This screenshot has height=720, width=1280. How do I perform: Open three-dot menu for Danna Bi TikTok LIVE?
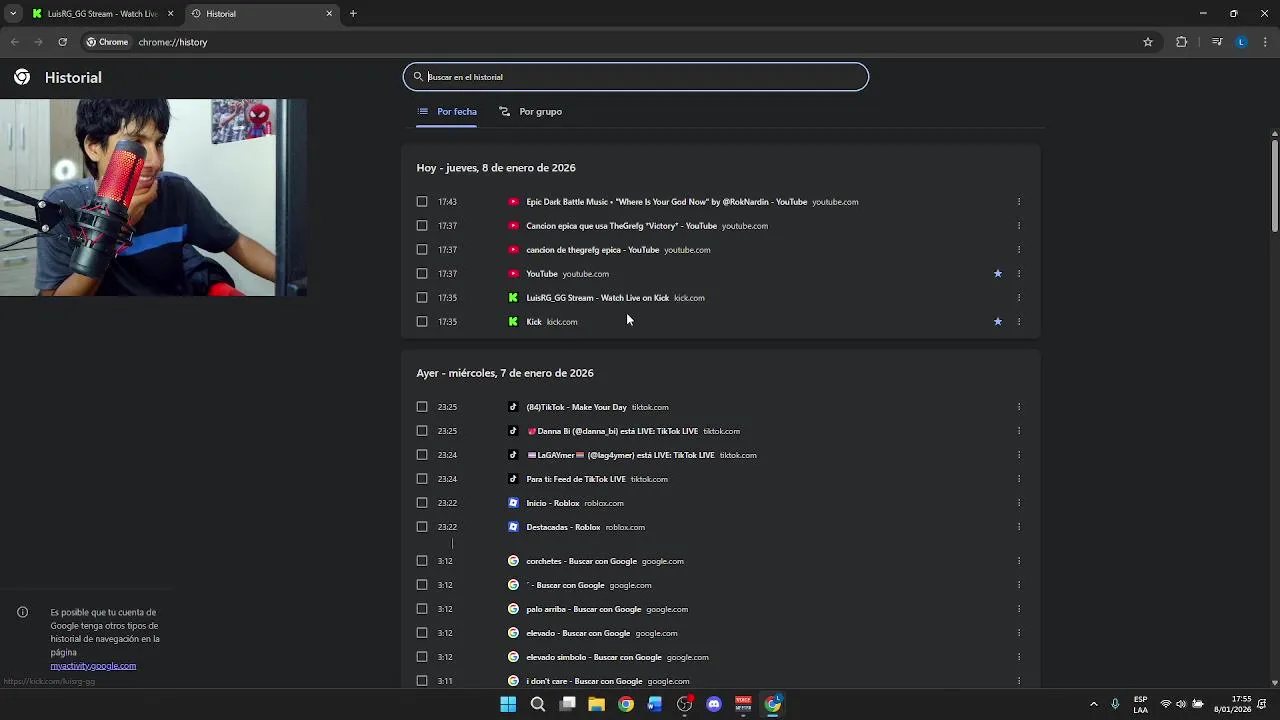click(1019, 431)
